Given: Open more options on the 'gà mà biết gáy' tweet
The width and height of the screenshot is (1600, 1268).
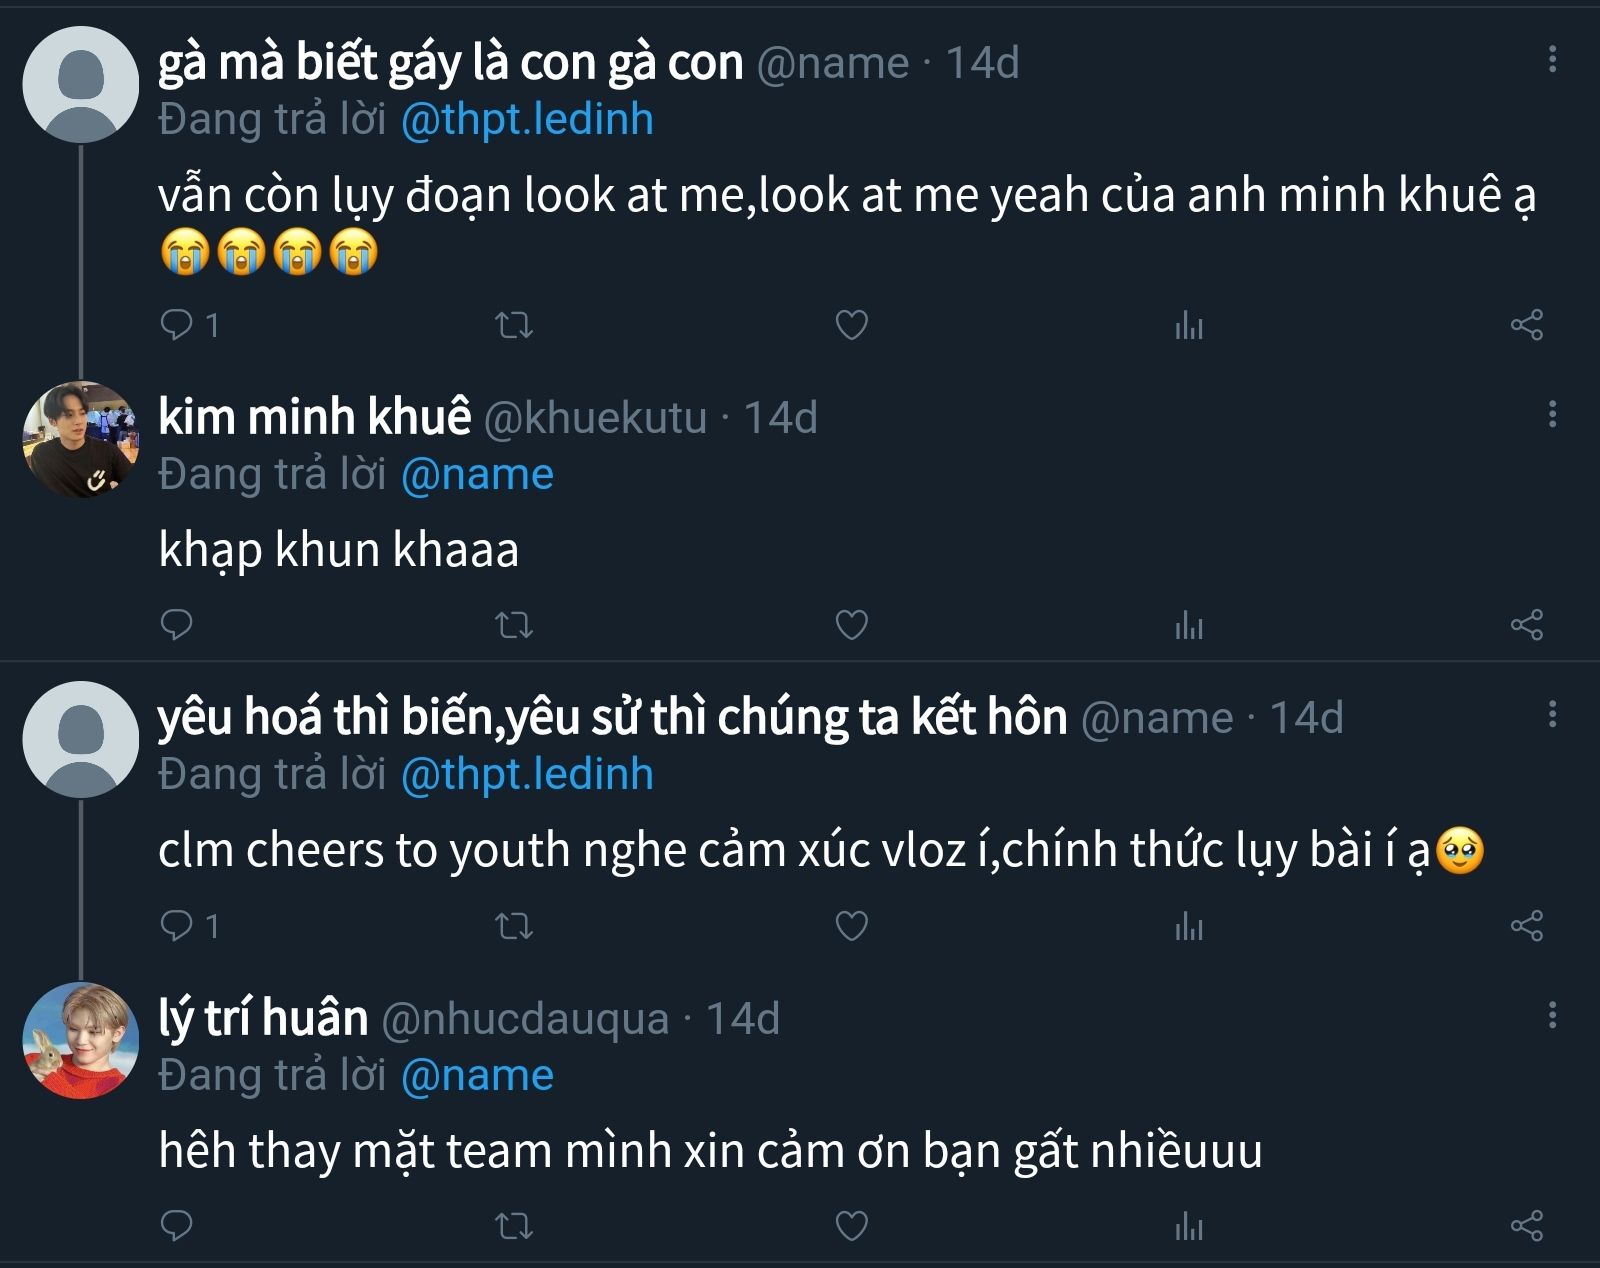Looking at the screenshot, I should click(1552, 59).
